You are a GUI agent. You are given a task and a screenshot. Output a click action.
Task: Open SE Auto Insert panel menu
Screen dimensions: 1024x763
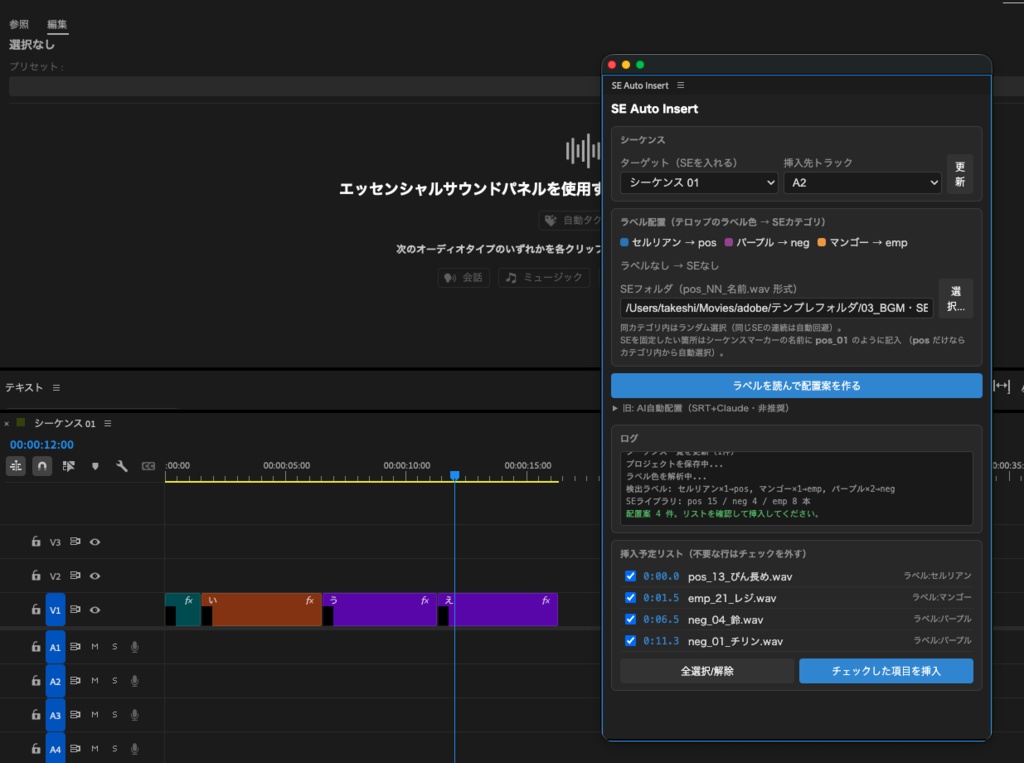coord(680,86)
